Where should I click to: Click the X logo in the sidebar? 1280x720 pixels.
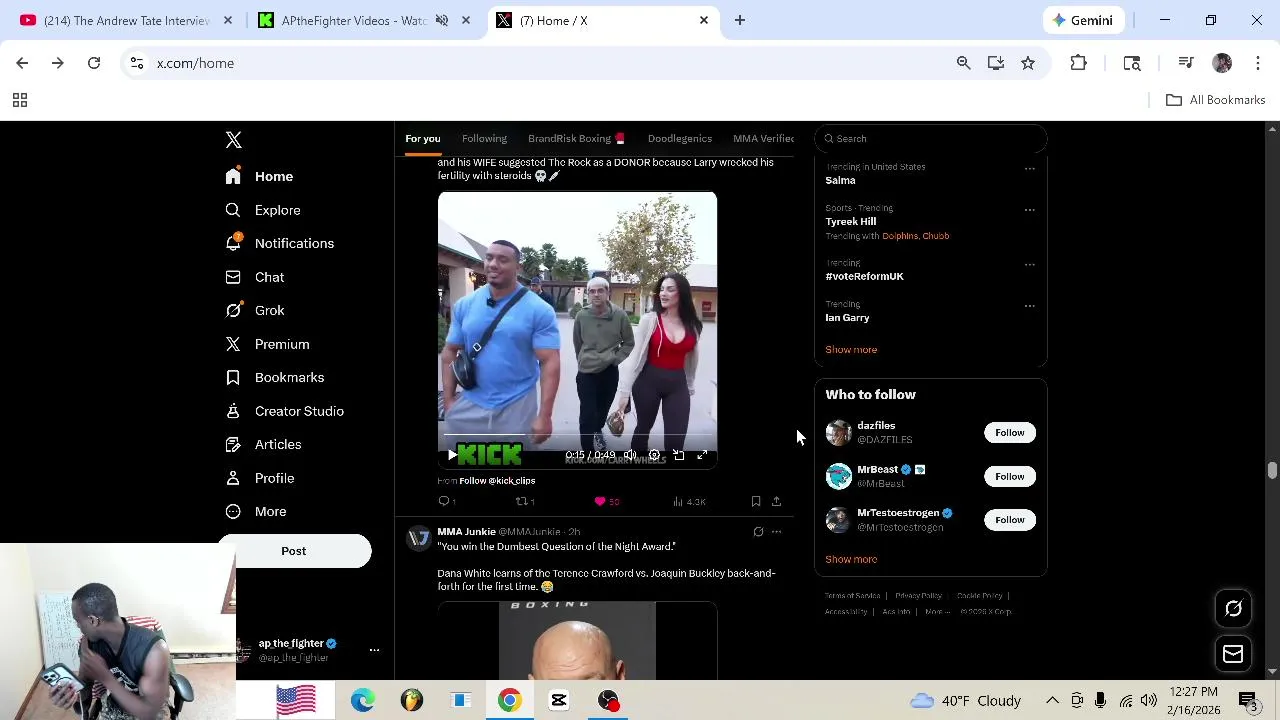click(x=233, y=140)
